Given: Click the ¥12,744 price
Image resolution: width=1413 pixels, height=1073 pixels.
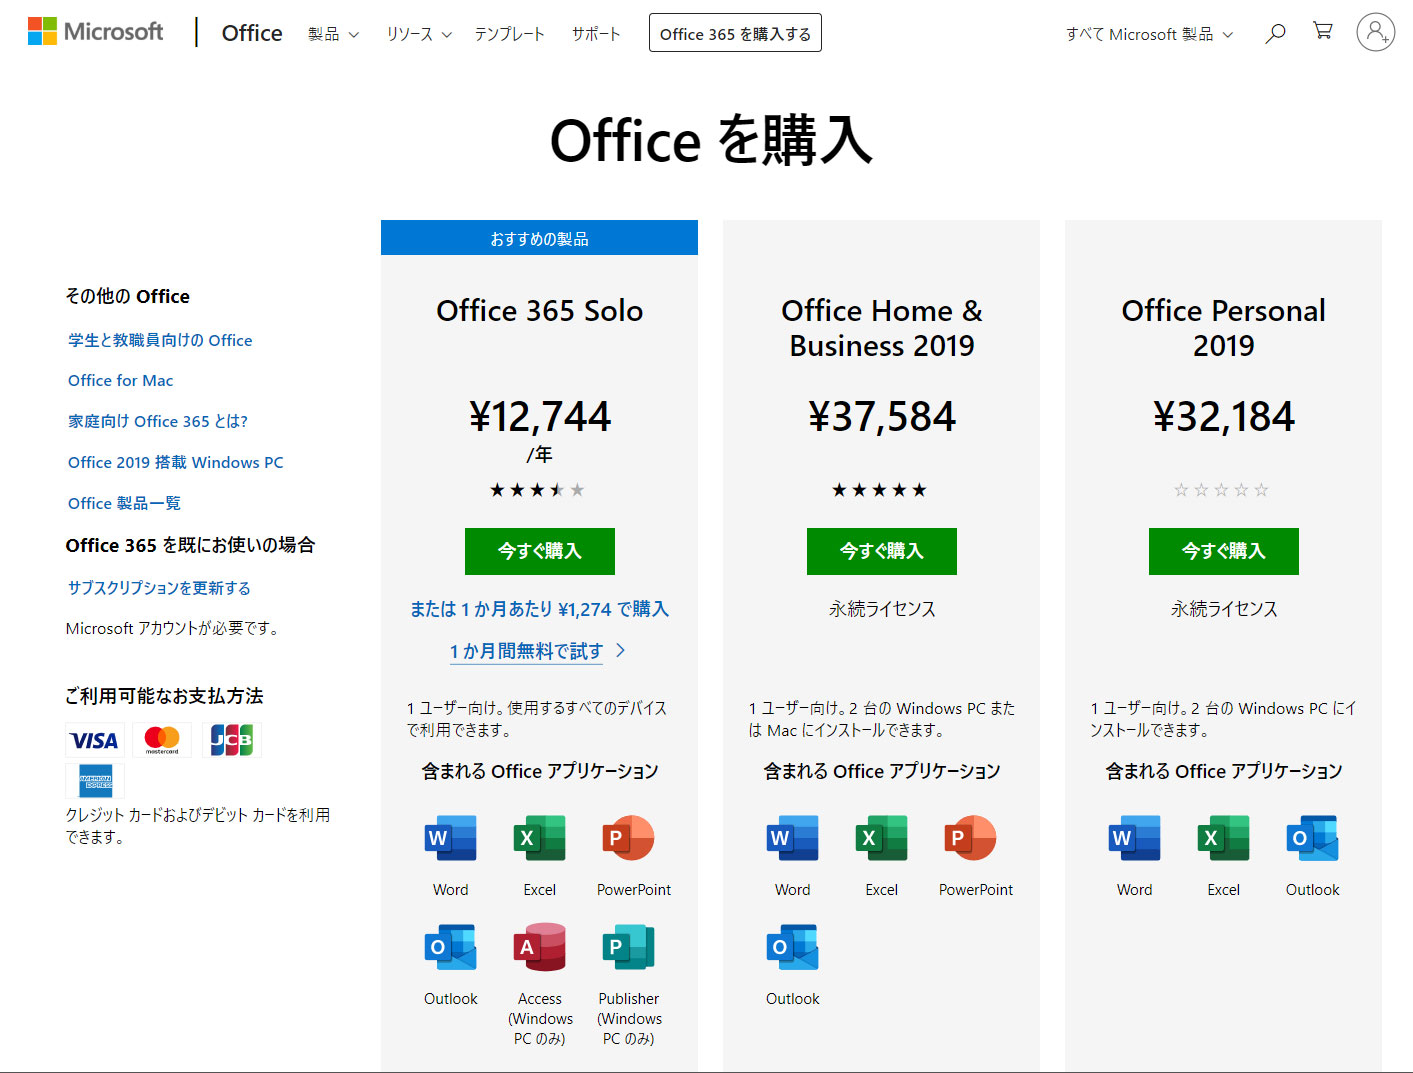Looking at the screenshot, I should [x=540, y=417].
